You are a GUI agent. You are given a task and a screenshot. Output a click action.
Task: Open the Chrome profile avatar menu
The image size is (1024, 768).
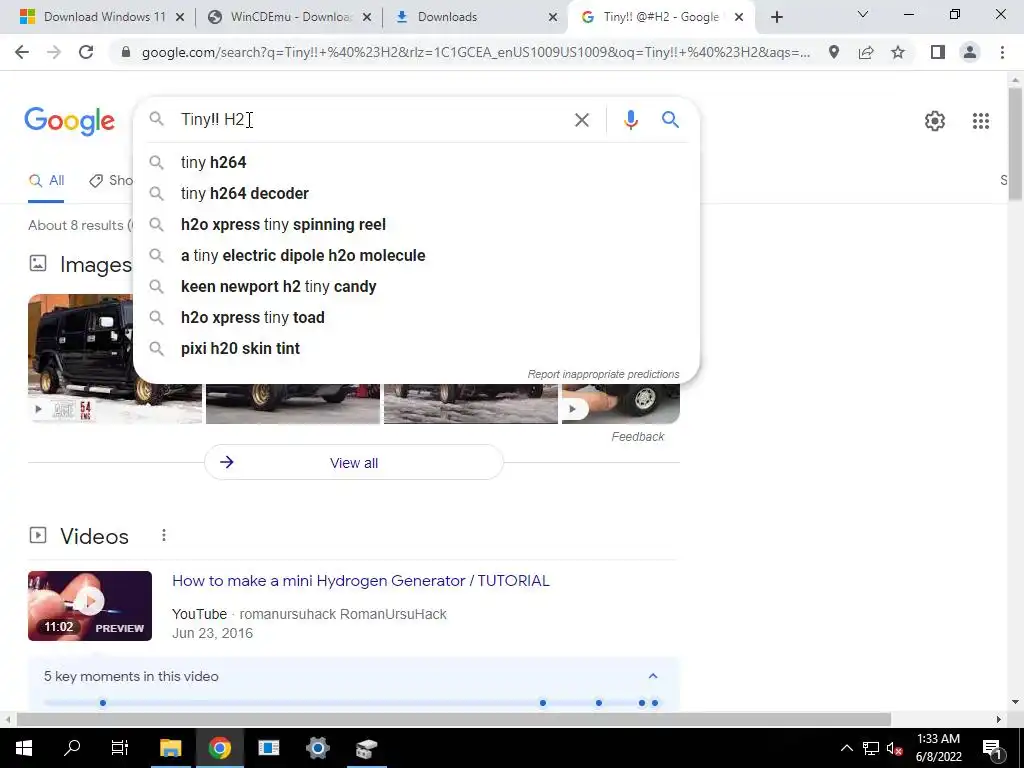click(x=970, y=52)
